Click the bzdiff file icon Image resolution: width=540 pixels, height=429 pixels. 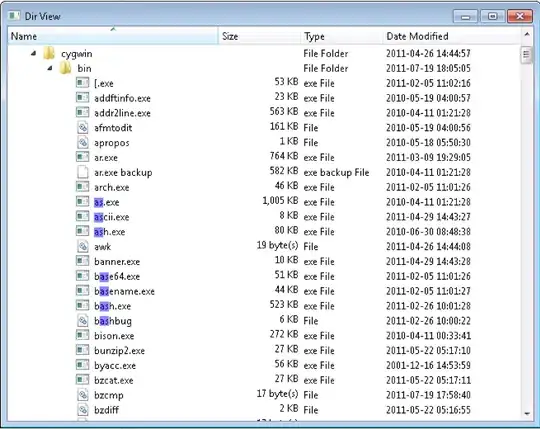[x=83, y=409]
